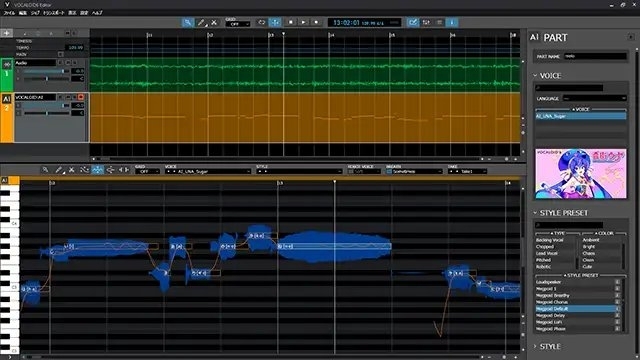Open the Job menu (ジョブ)

(x=35, y=13)
